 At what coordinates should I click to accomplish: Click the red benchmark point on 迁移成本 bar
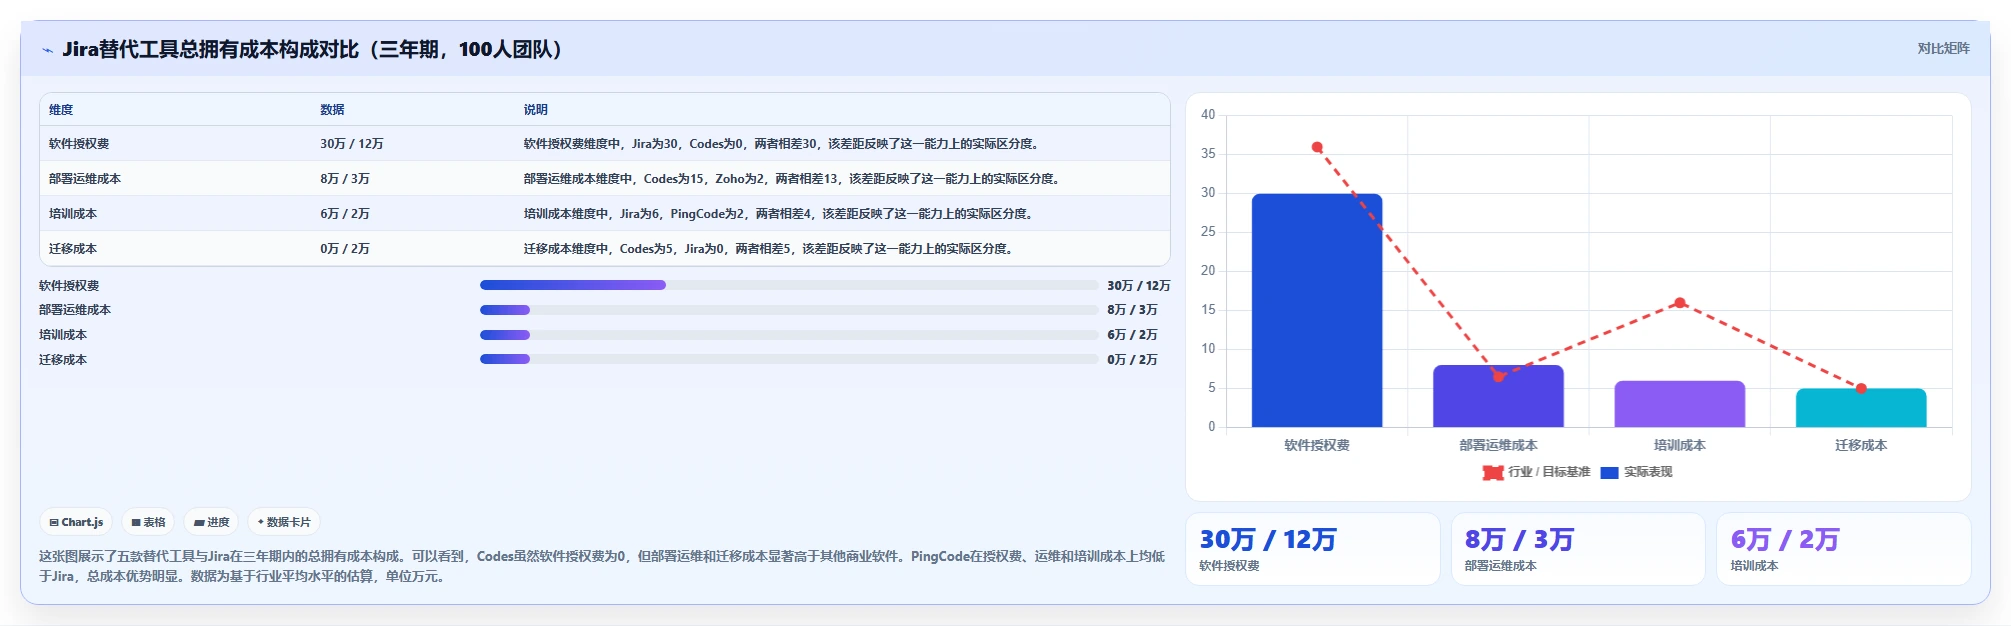(x=1861, y=388)
